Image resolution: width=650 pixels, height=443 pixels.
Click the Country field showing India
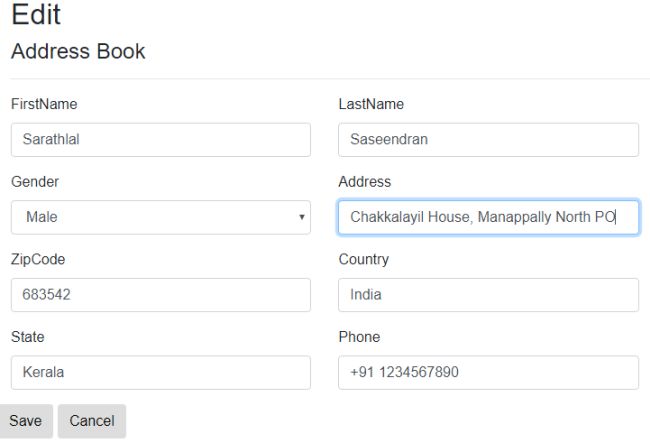pos(488,295)
